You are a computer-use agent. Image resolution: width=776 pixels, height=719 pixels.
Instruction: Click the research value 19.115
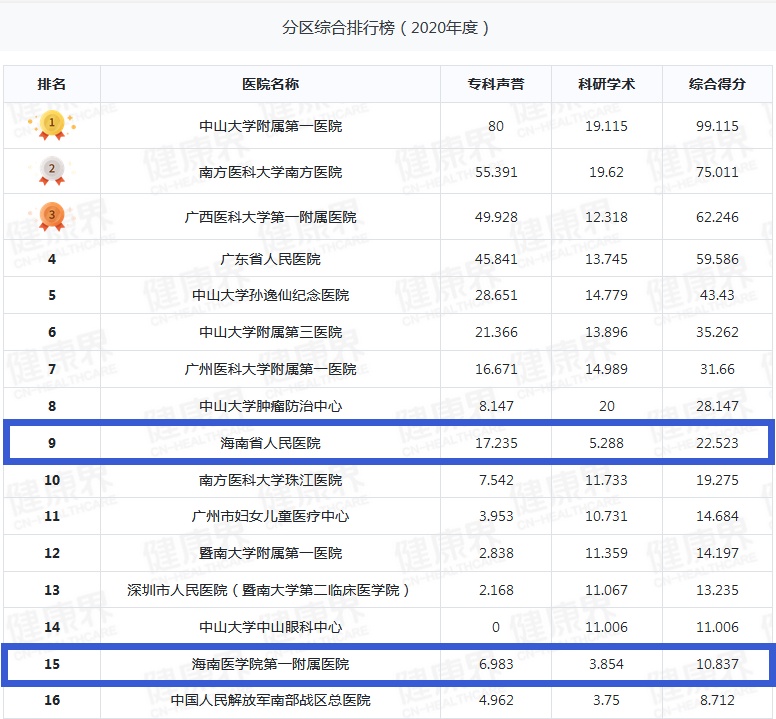point(607,126)
